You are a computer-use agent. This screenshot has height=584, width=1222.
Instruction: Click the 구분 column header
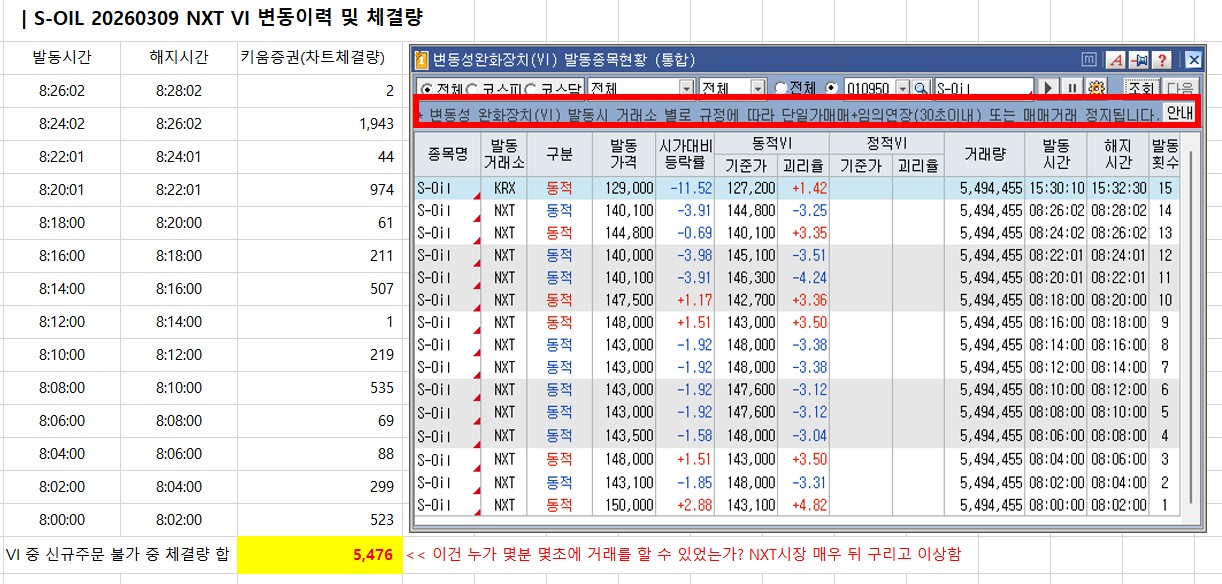[x=559, y=153]
